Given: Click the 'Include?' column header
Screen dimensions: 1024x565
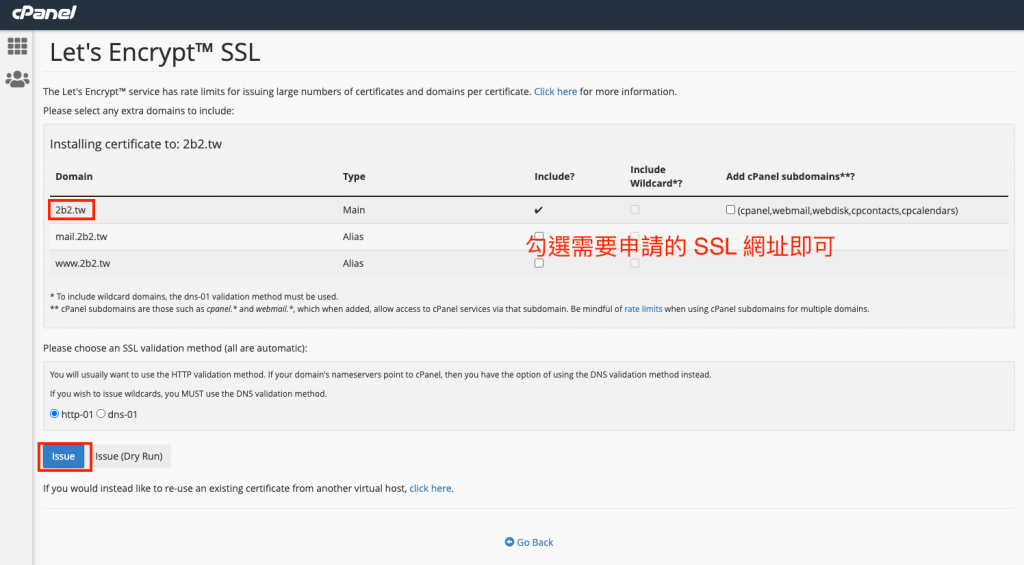Looking at the screenshot, I should tap(554, 176).
